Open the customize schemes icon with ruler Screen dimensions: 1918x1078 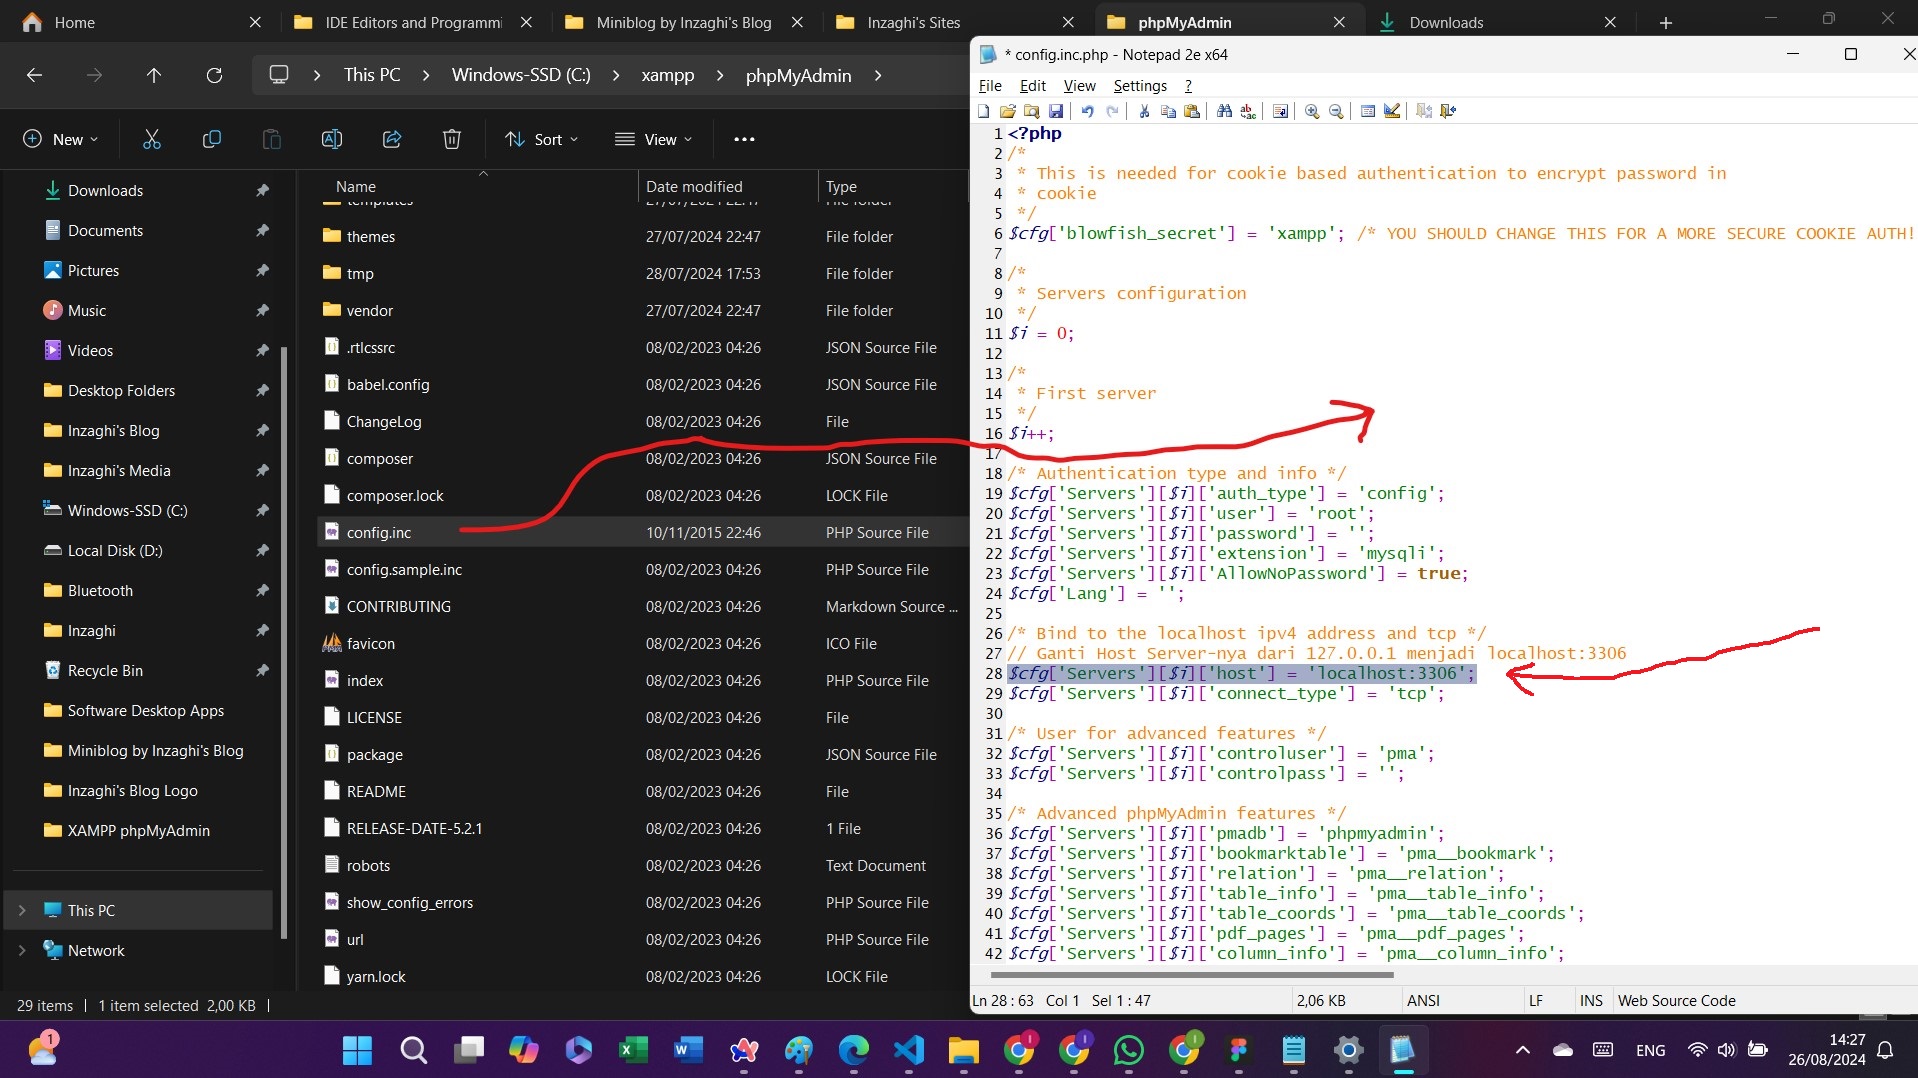point(1392,111)
